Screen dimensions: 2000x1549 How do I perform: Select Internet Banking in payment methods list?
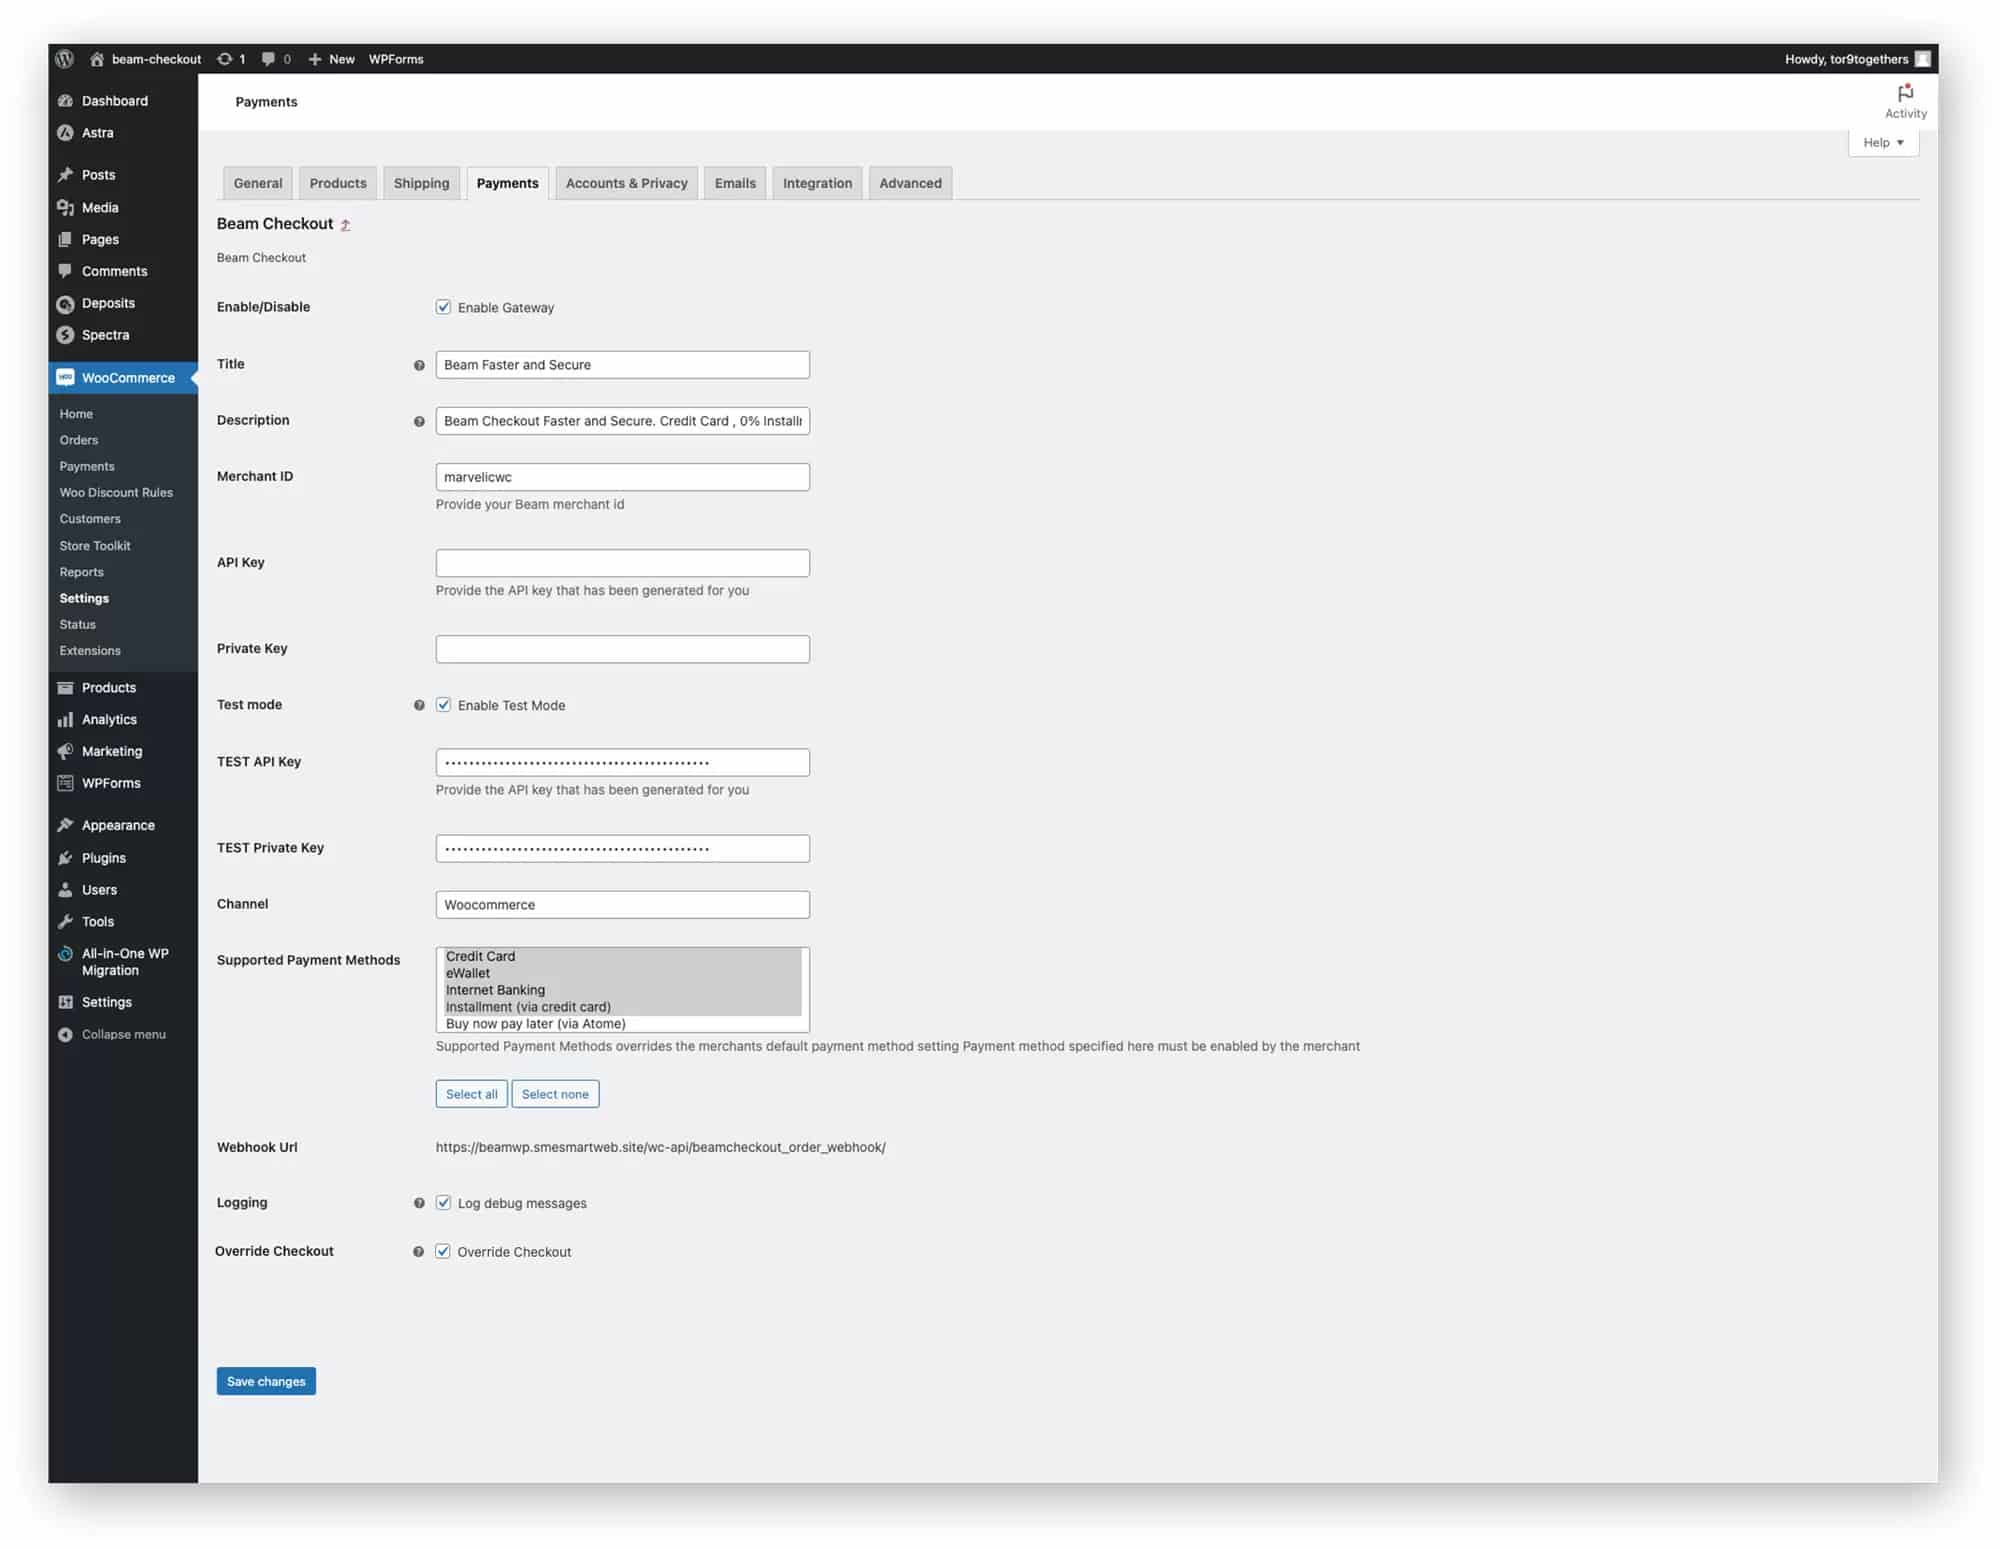[x=622, y=991]
